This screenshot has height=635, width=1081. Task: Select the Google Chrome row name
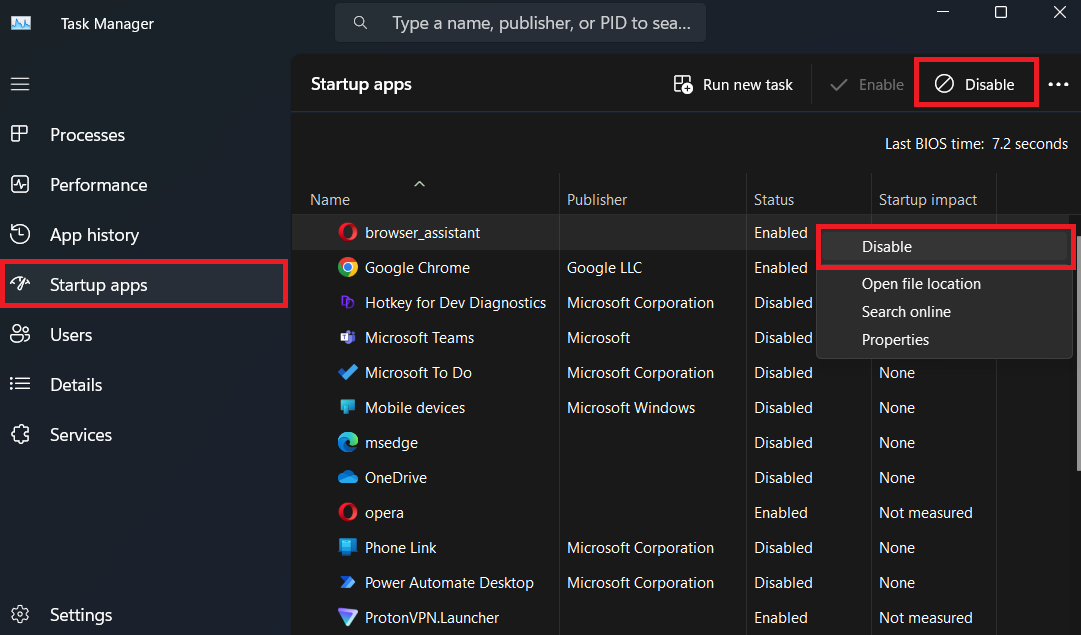pos(417,268)
